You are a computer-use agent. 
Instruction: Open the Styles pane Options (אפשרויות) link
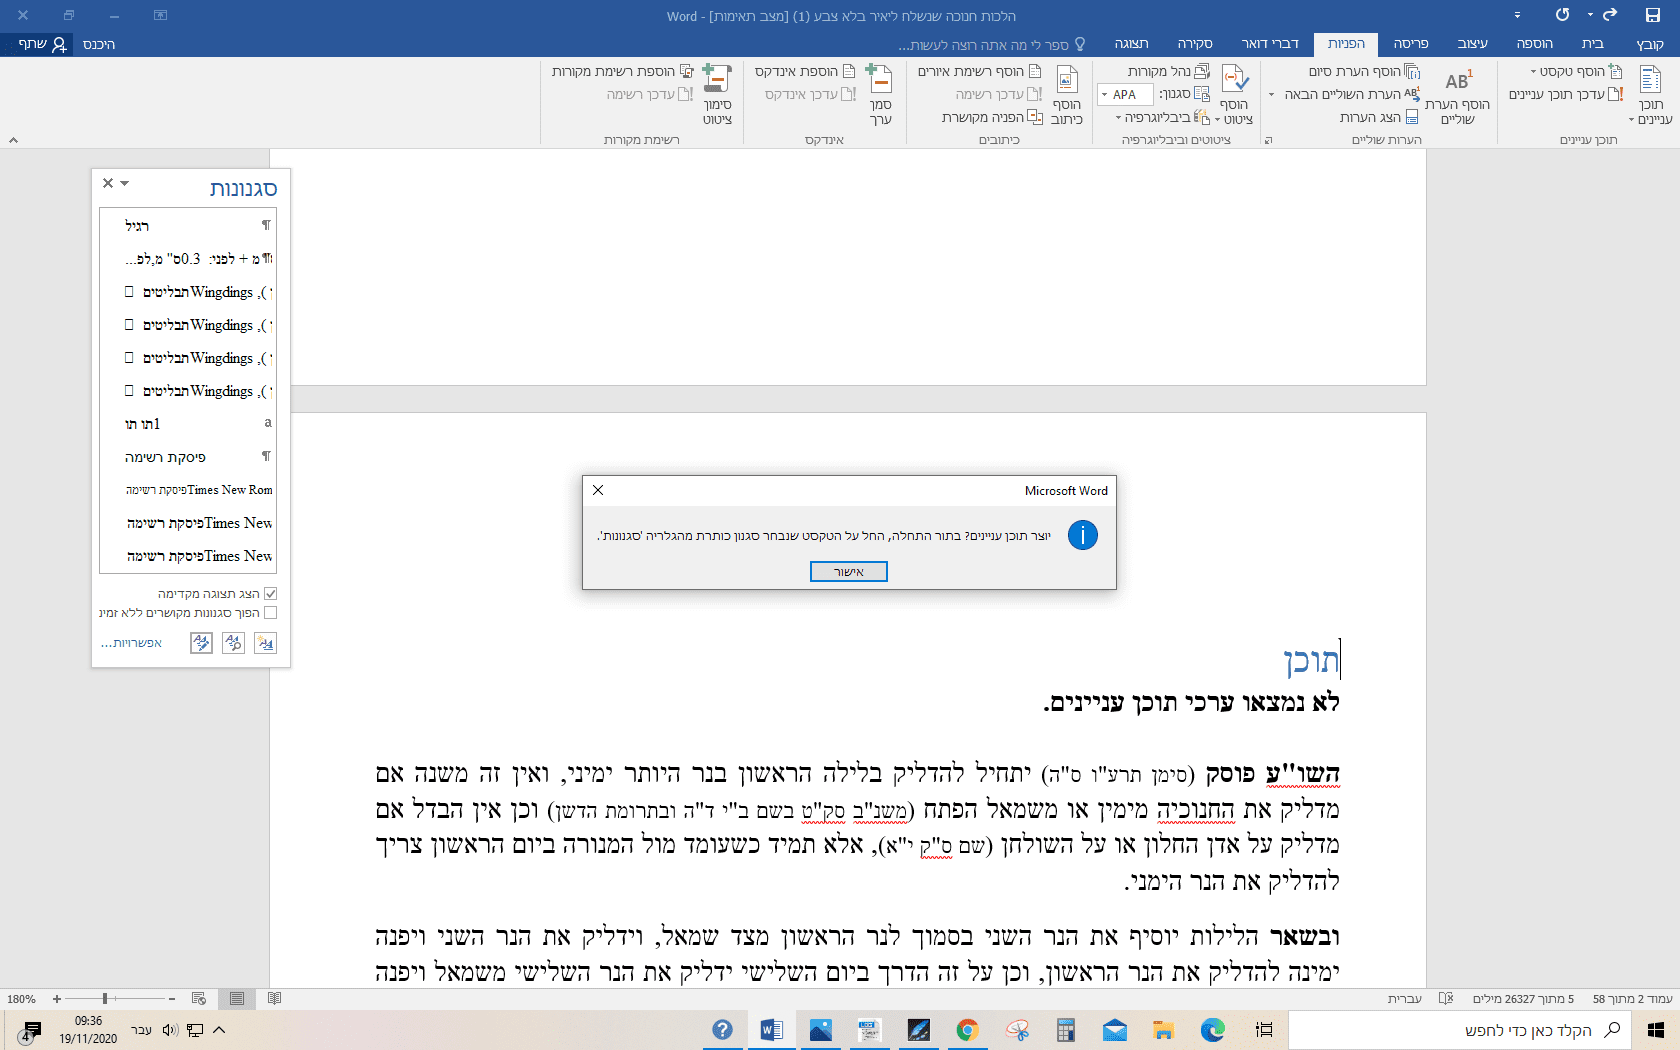click(x=131, y=643)
